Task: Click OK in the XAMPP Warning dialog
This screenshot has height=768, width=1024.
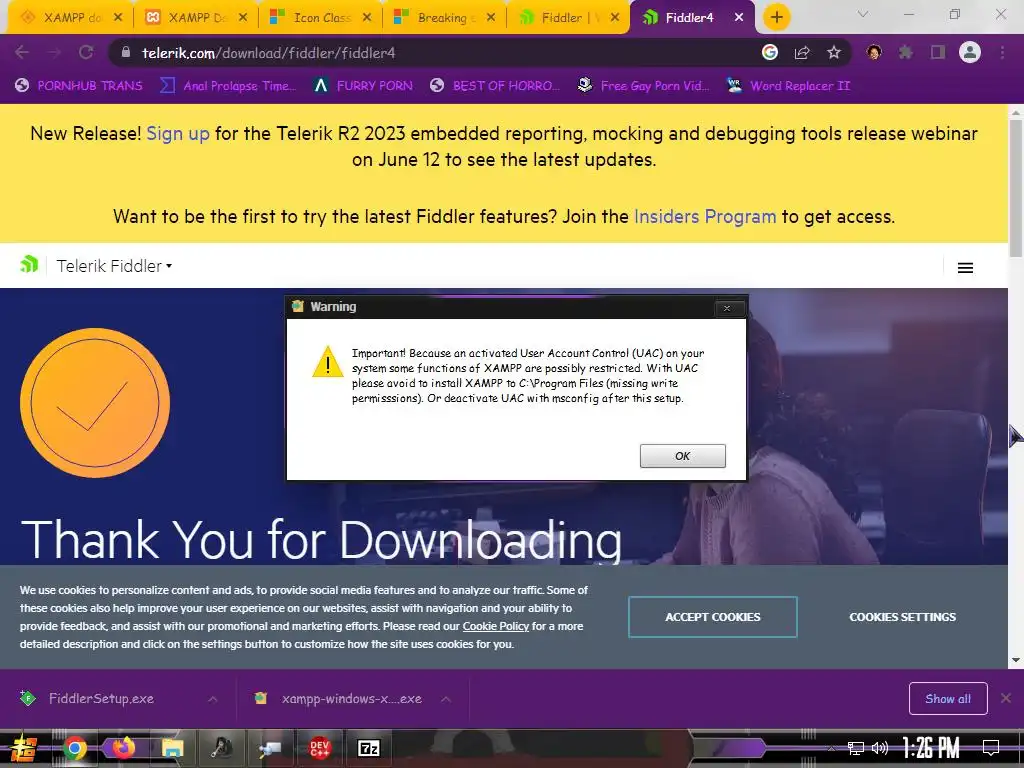Action: coord(682,456)
